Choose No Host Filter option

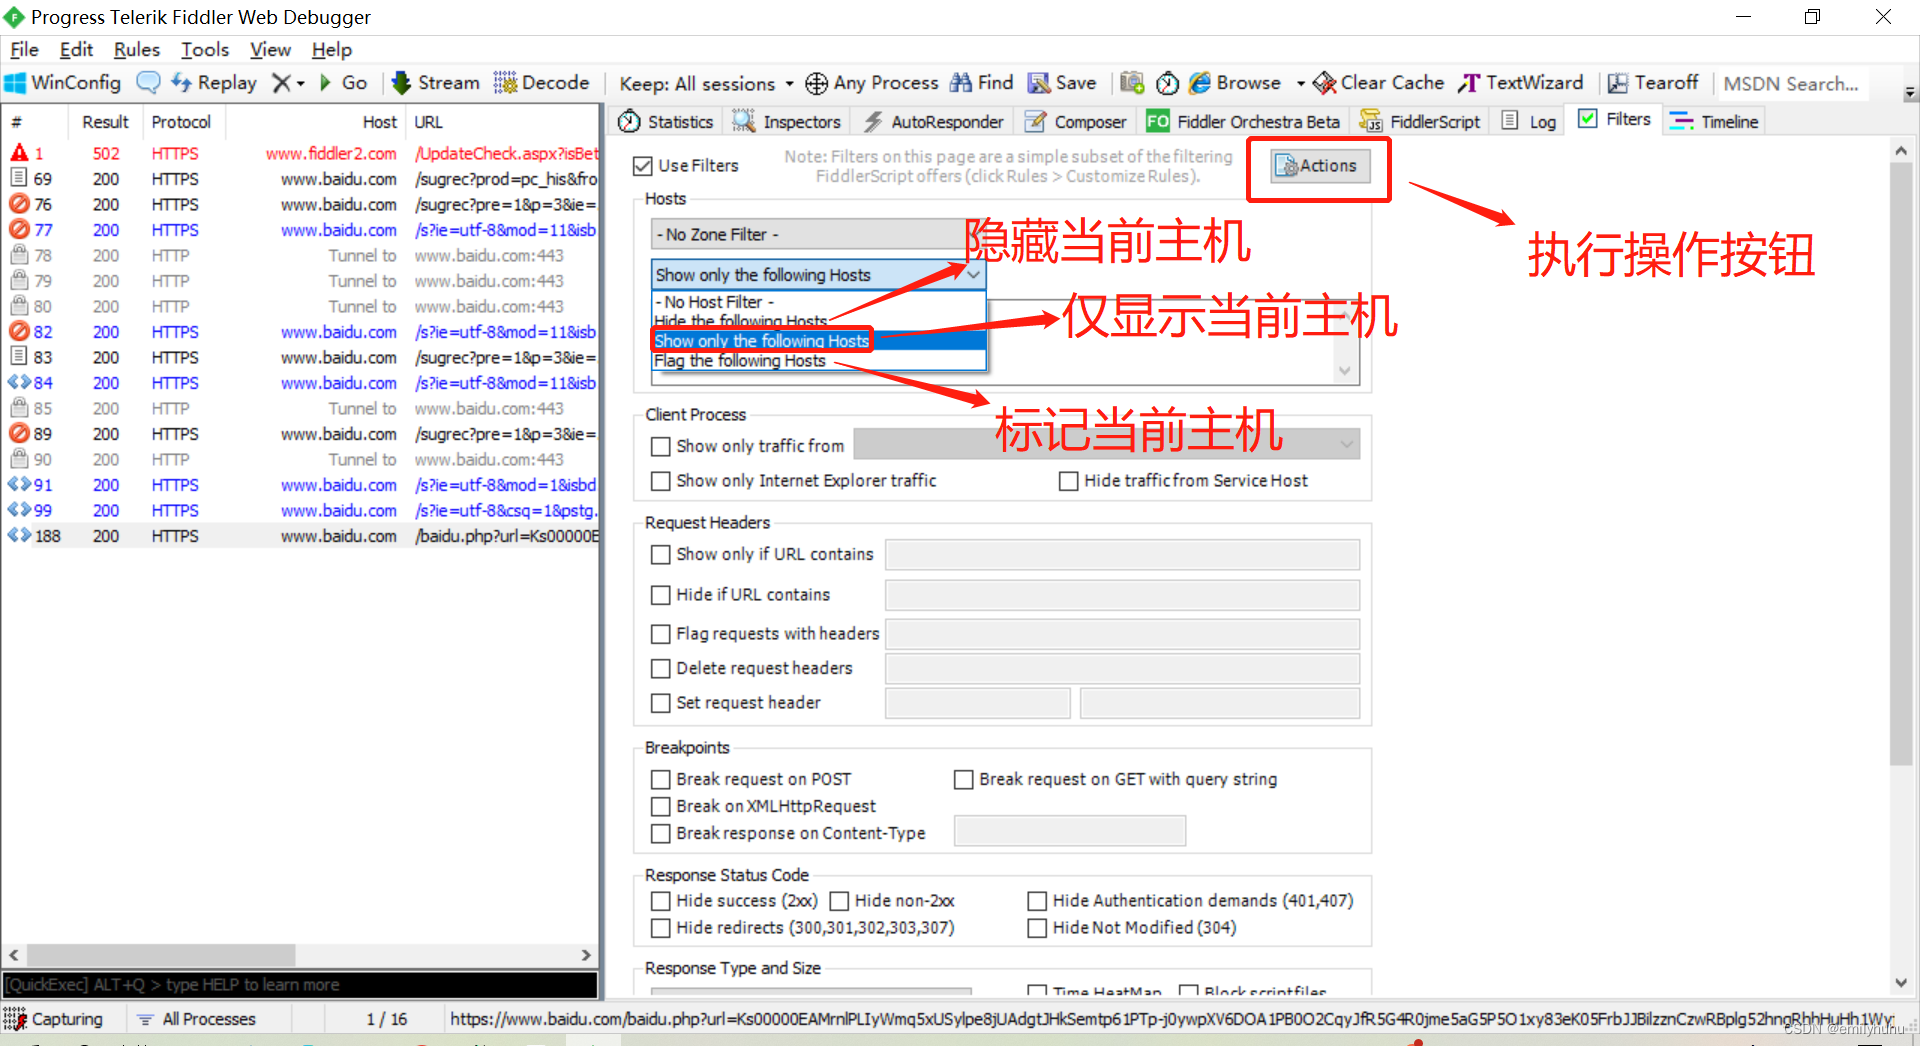point(819,302)
